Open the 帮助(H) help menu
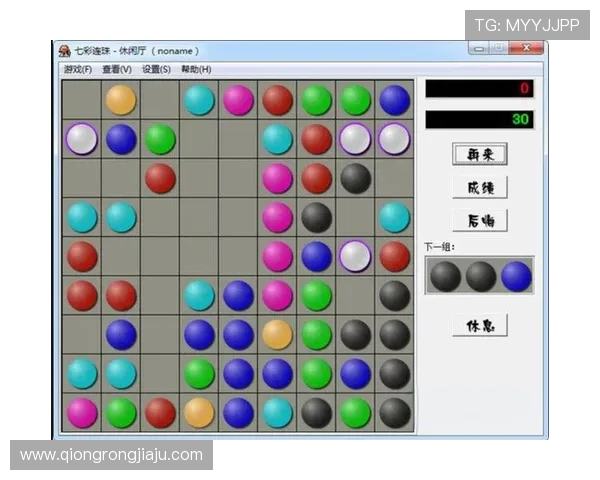600x480 pixels. [196, 69]
